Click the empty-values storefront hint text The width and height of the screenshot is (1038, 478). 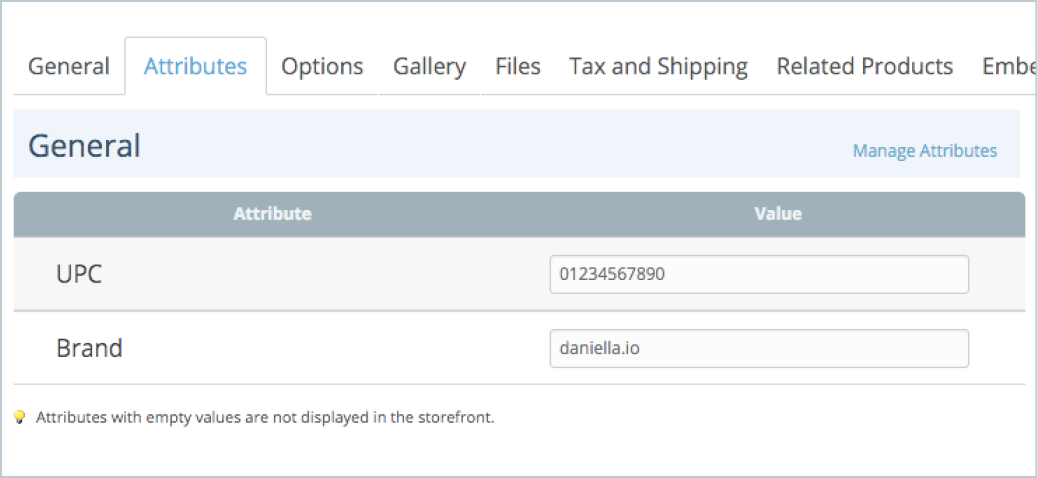[265, 418]
